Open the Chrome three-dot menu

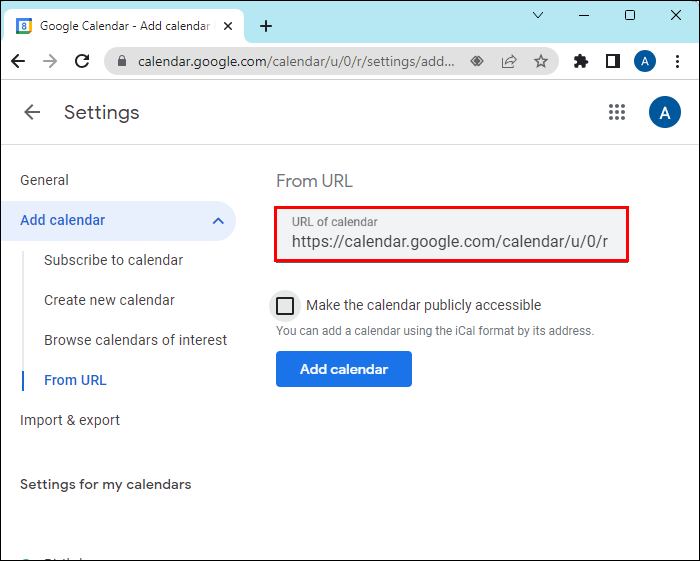pos(678,61)
